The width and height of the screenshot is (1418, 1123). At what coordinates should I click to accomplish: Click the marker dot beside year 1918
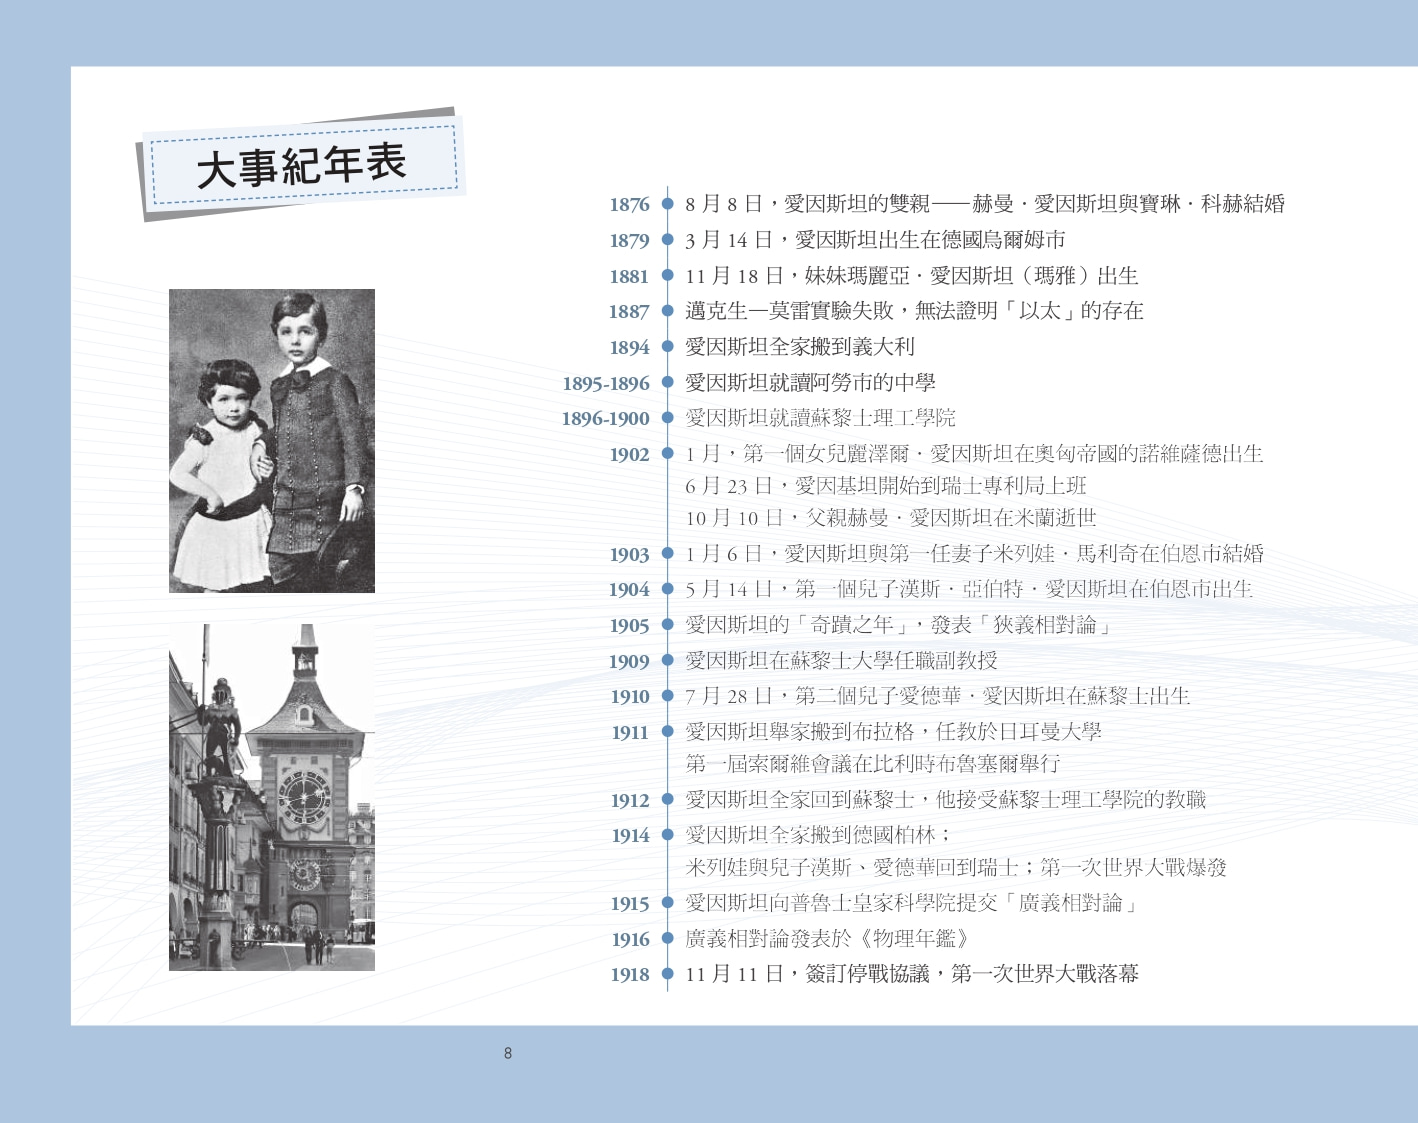click(667, 974)
